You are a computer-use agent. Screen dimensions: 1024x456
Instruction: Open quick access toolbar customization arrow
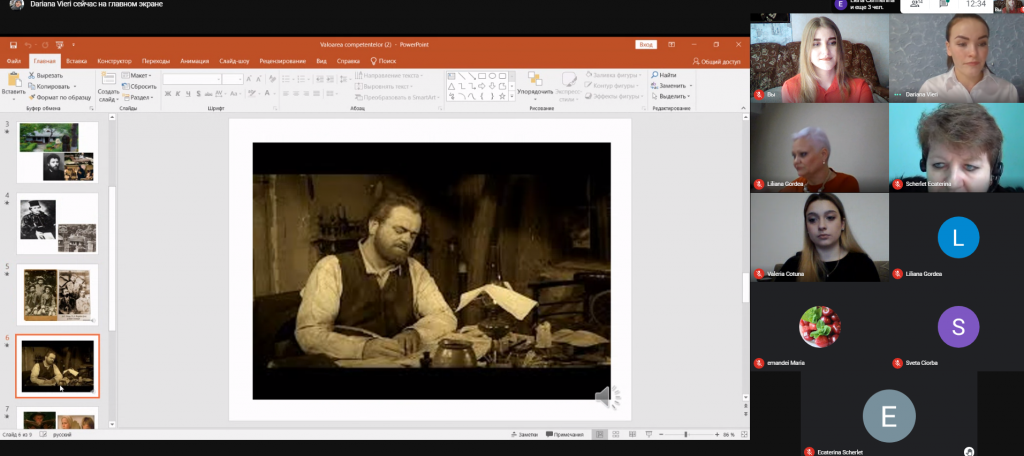(x=73, y=44)
